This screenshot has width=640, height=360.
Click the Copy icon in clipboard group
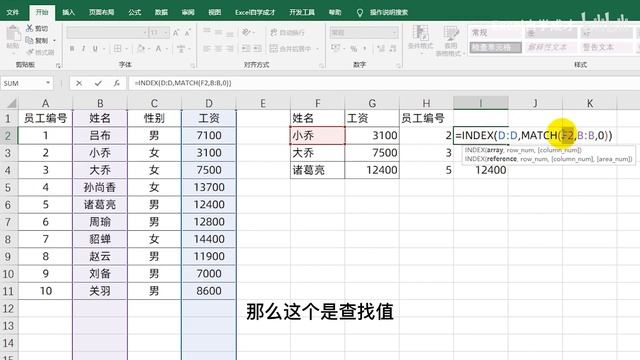pos(29,40)
